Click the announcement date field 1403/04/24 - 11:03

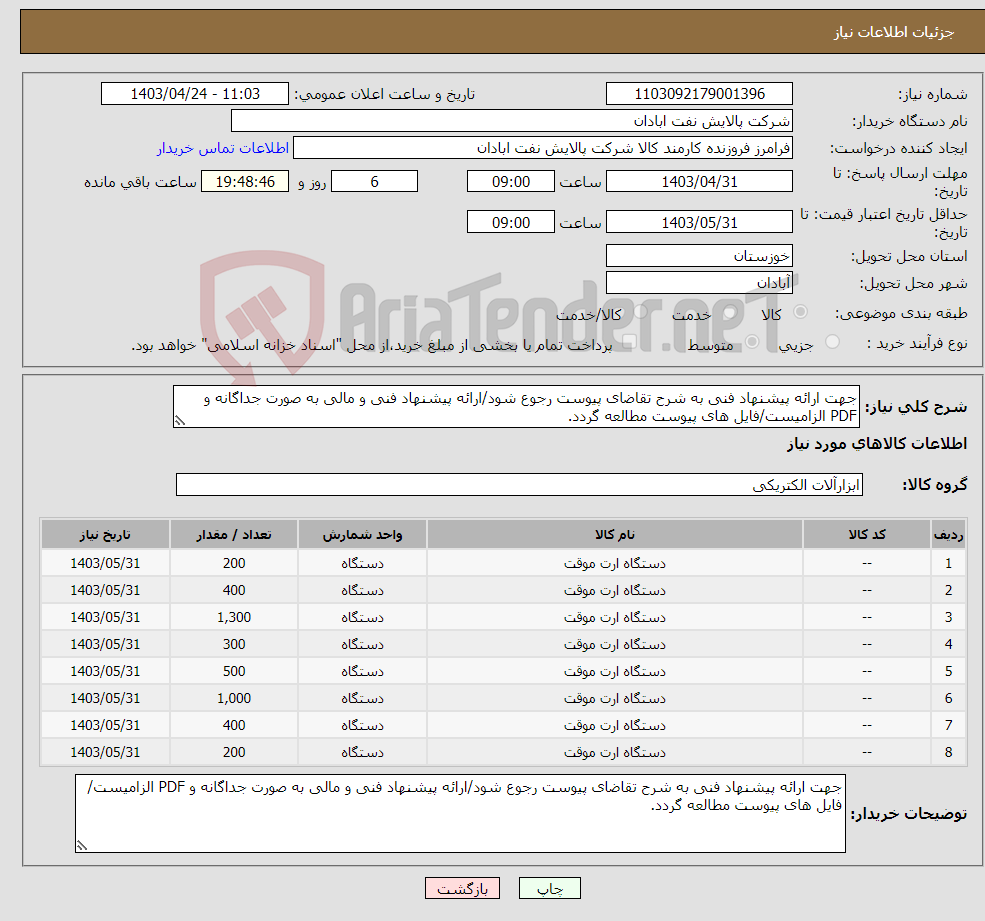click(195, 94)
